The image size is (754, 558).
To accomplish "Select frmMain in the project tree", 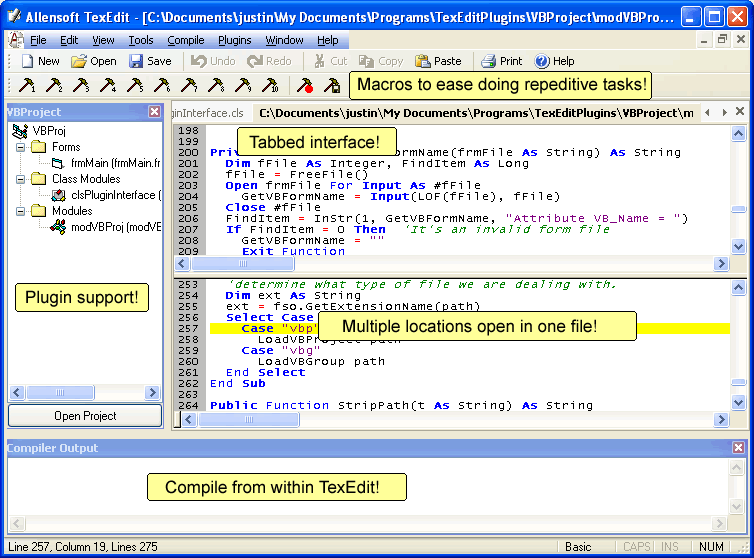I will (x=115, y=163).
